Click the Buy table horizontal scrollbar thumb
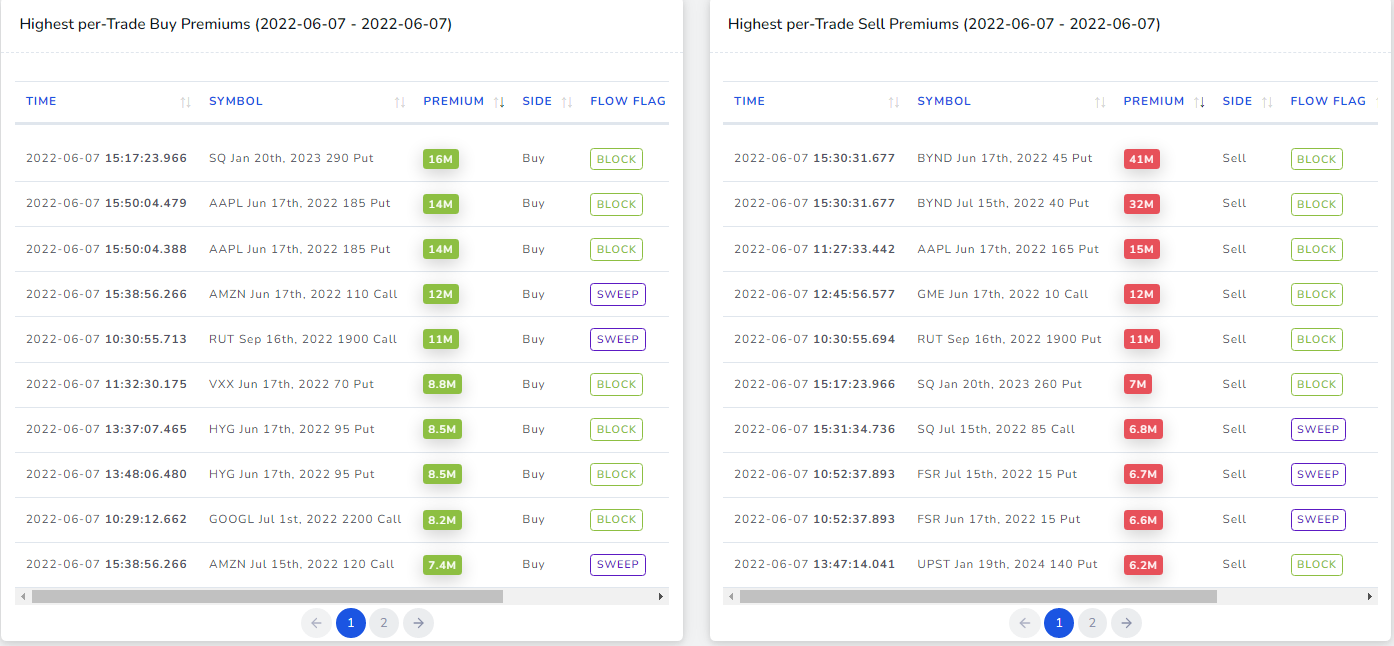 coord(267,597)
